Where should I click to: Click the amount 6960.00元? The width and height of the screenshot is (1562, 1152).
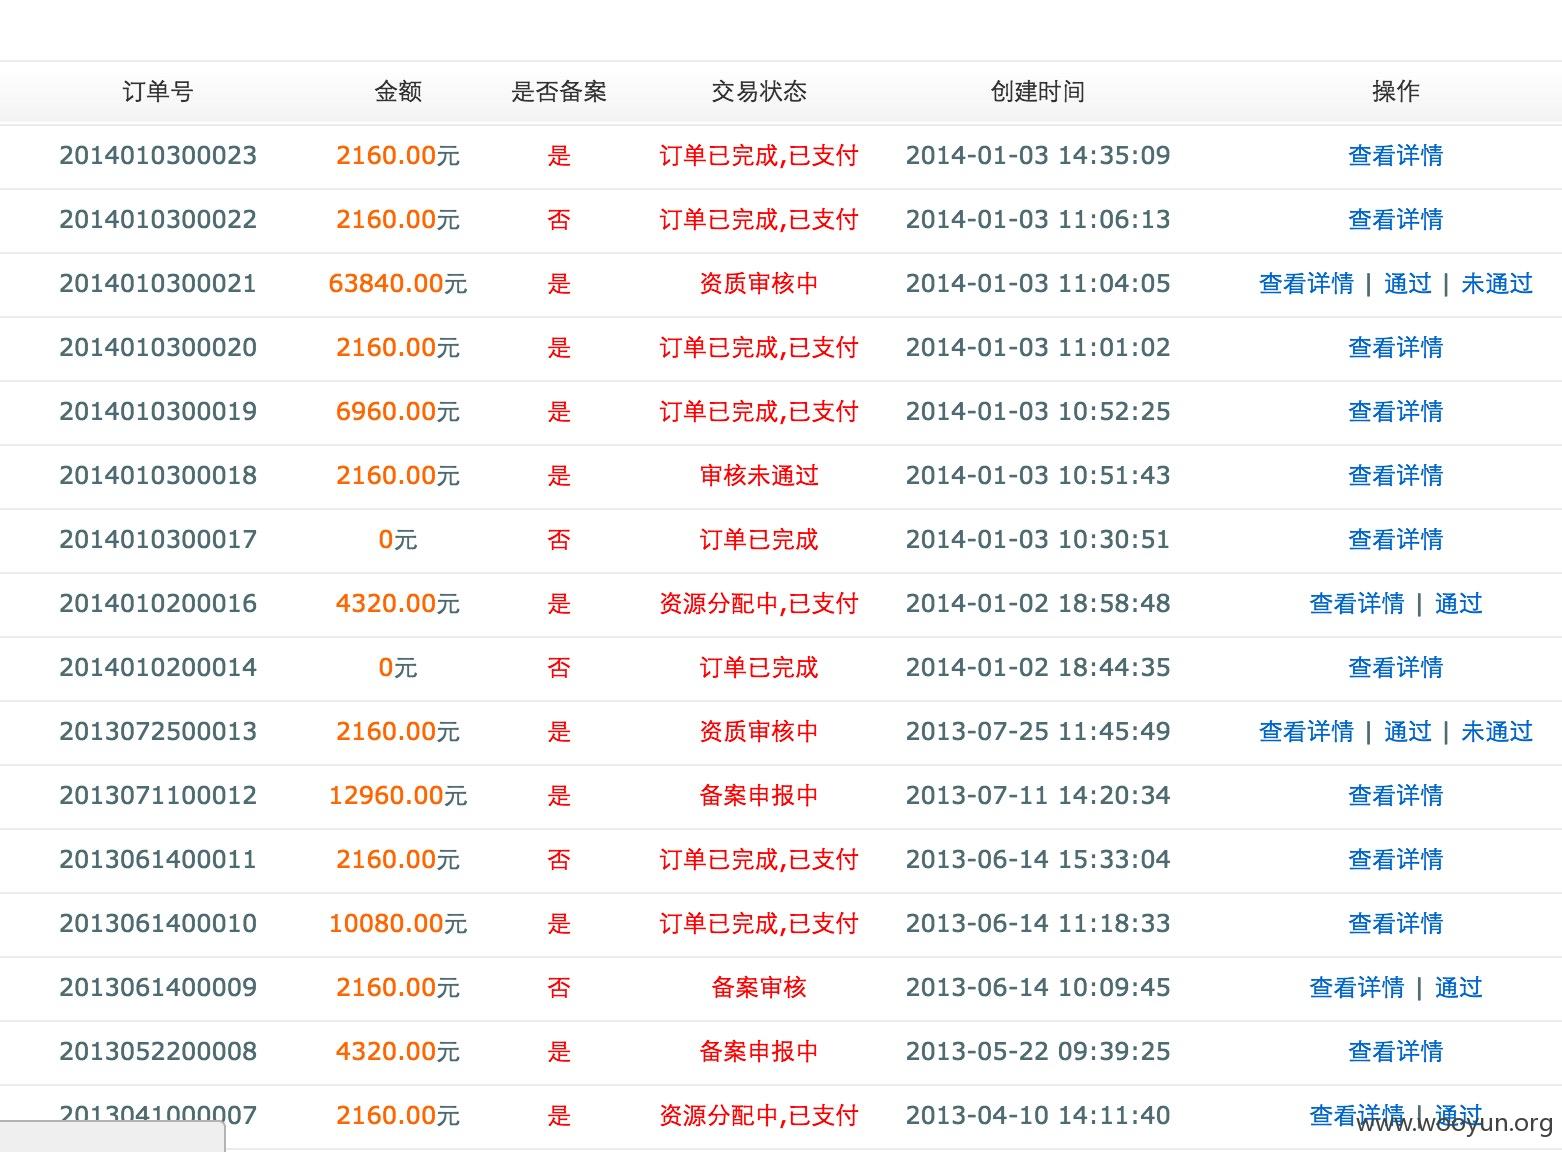398,412
